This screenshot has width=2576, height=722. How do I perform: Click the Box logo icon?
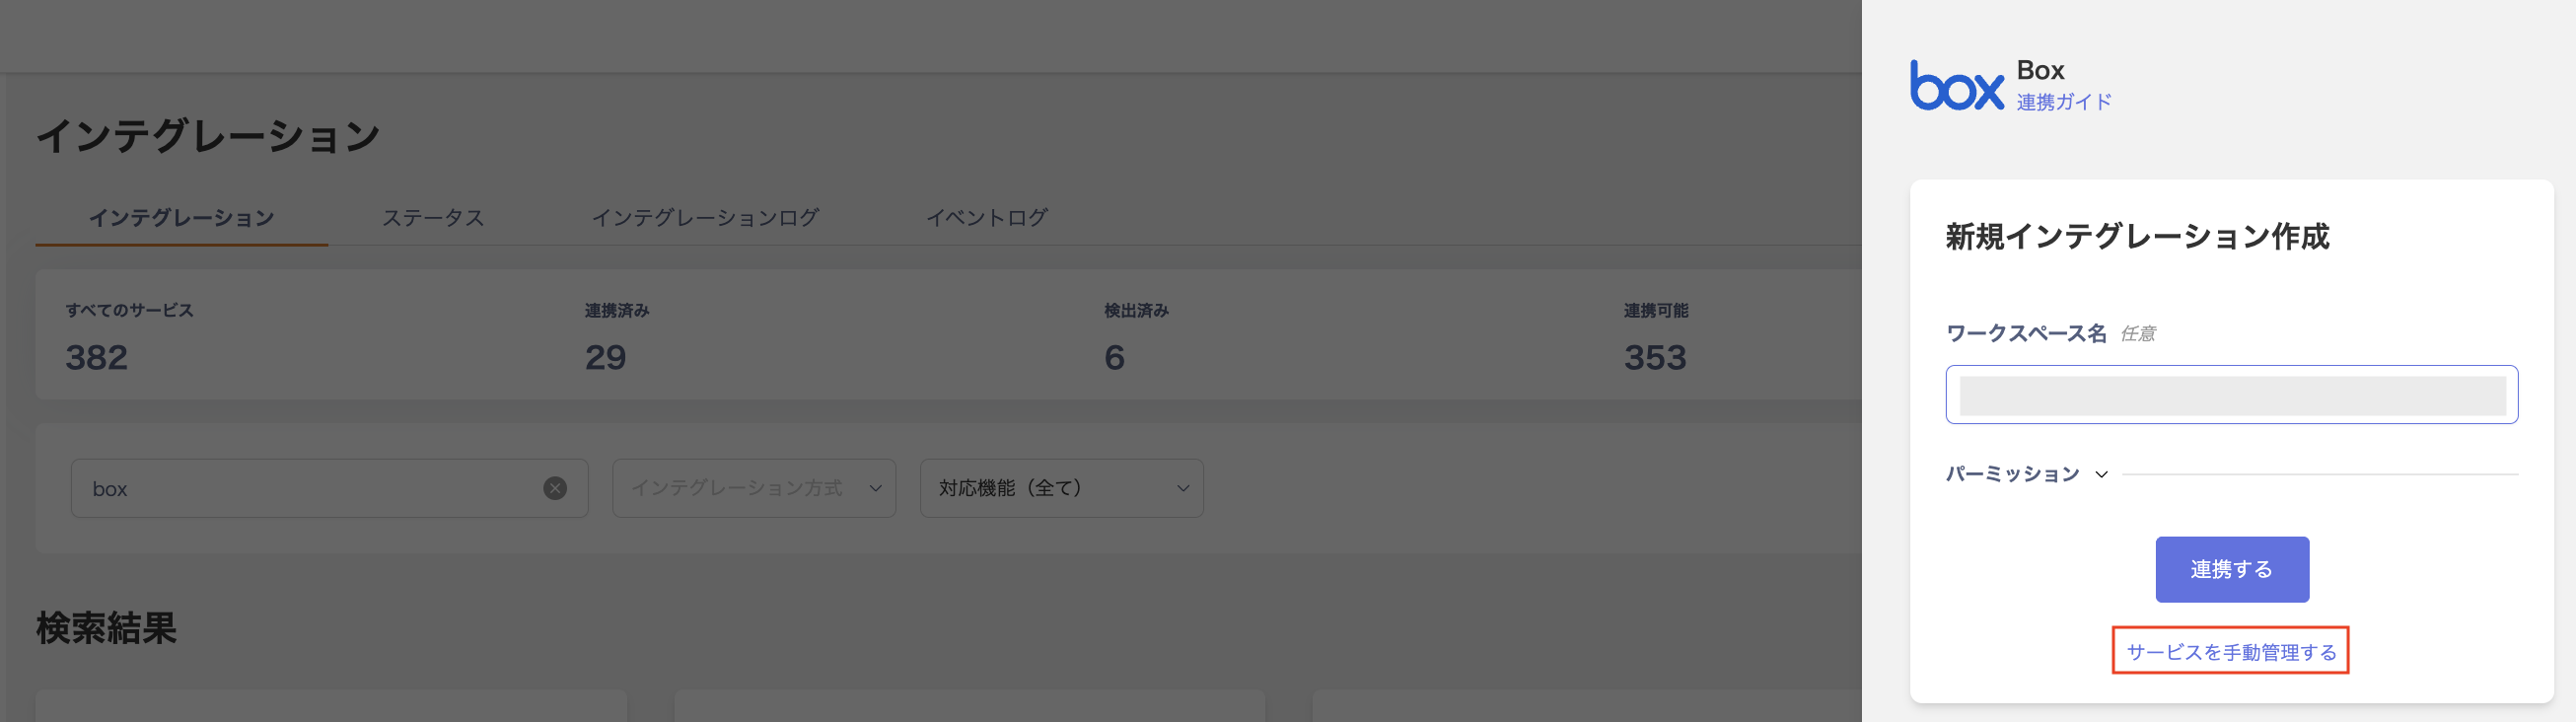[x=1956, y=86]
